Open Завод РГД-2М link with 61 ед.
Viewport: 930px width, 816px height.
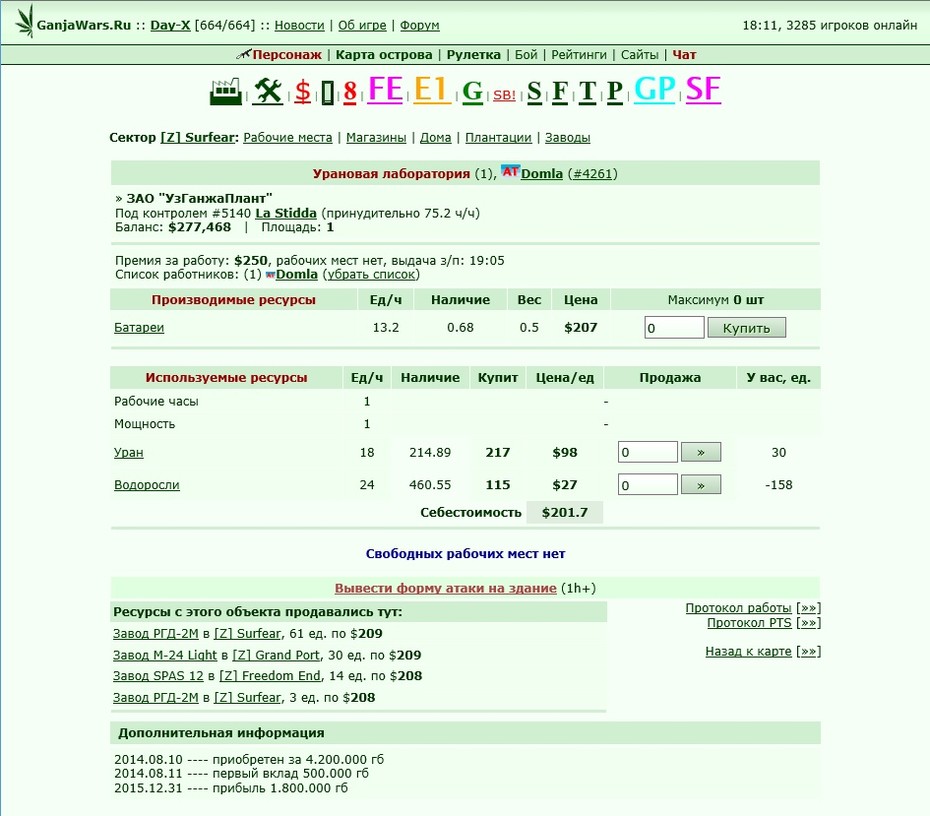tap(155, 634)
